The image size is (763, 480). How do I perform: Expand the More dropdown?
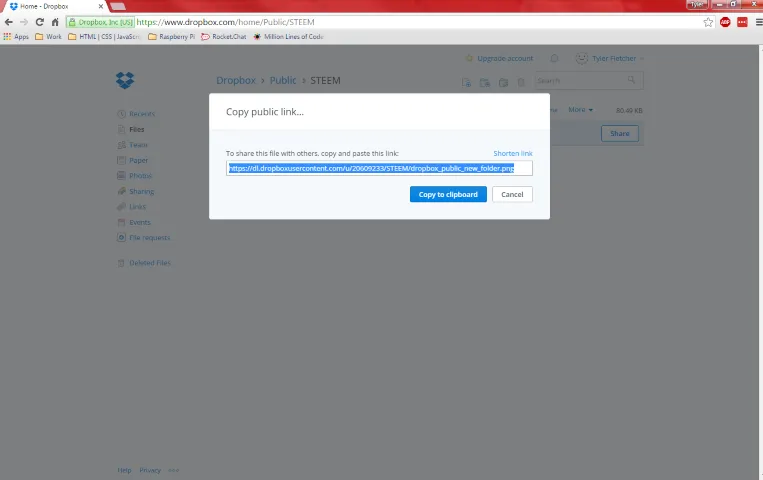(x=581, y=110)
